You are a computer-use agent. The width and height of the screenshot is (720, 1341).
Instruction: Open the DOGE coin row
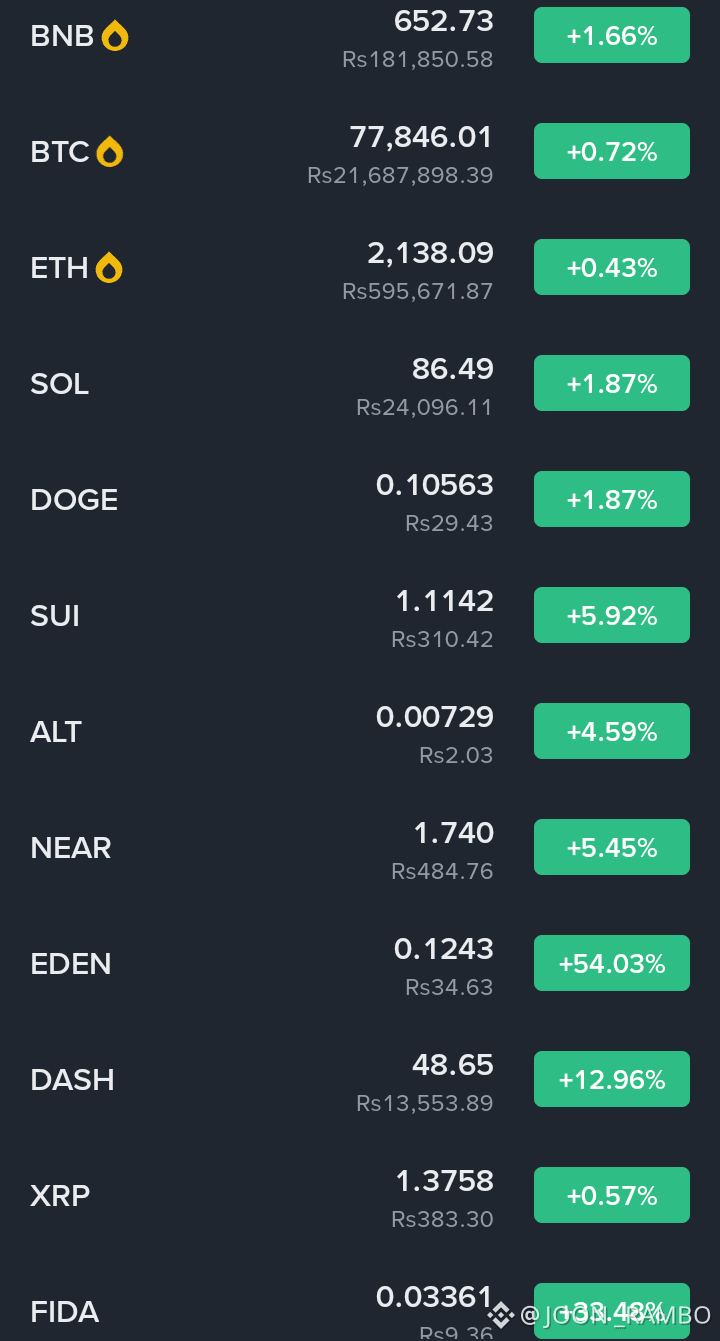tap(360, 500)
